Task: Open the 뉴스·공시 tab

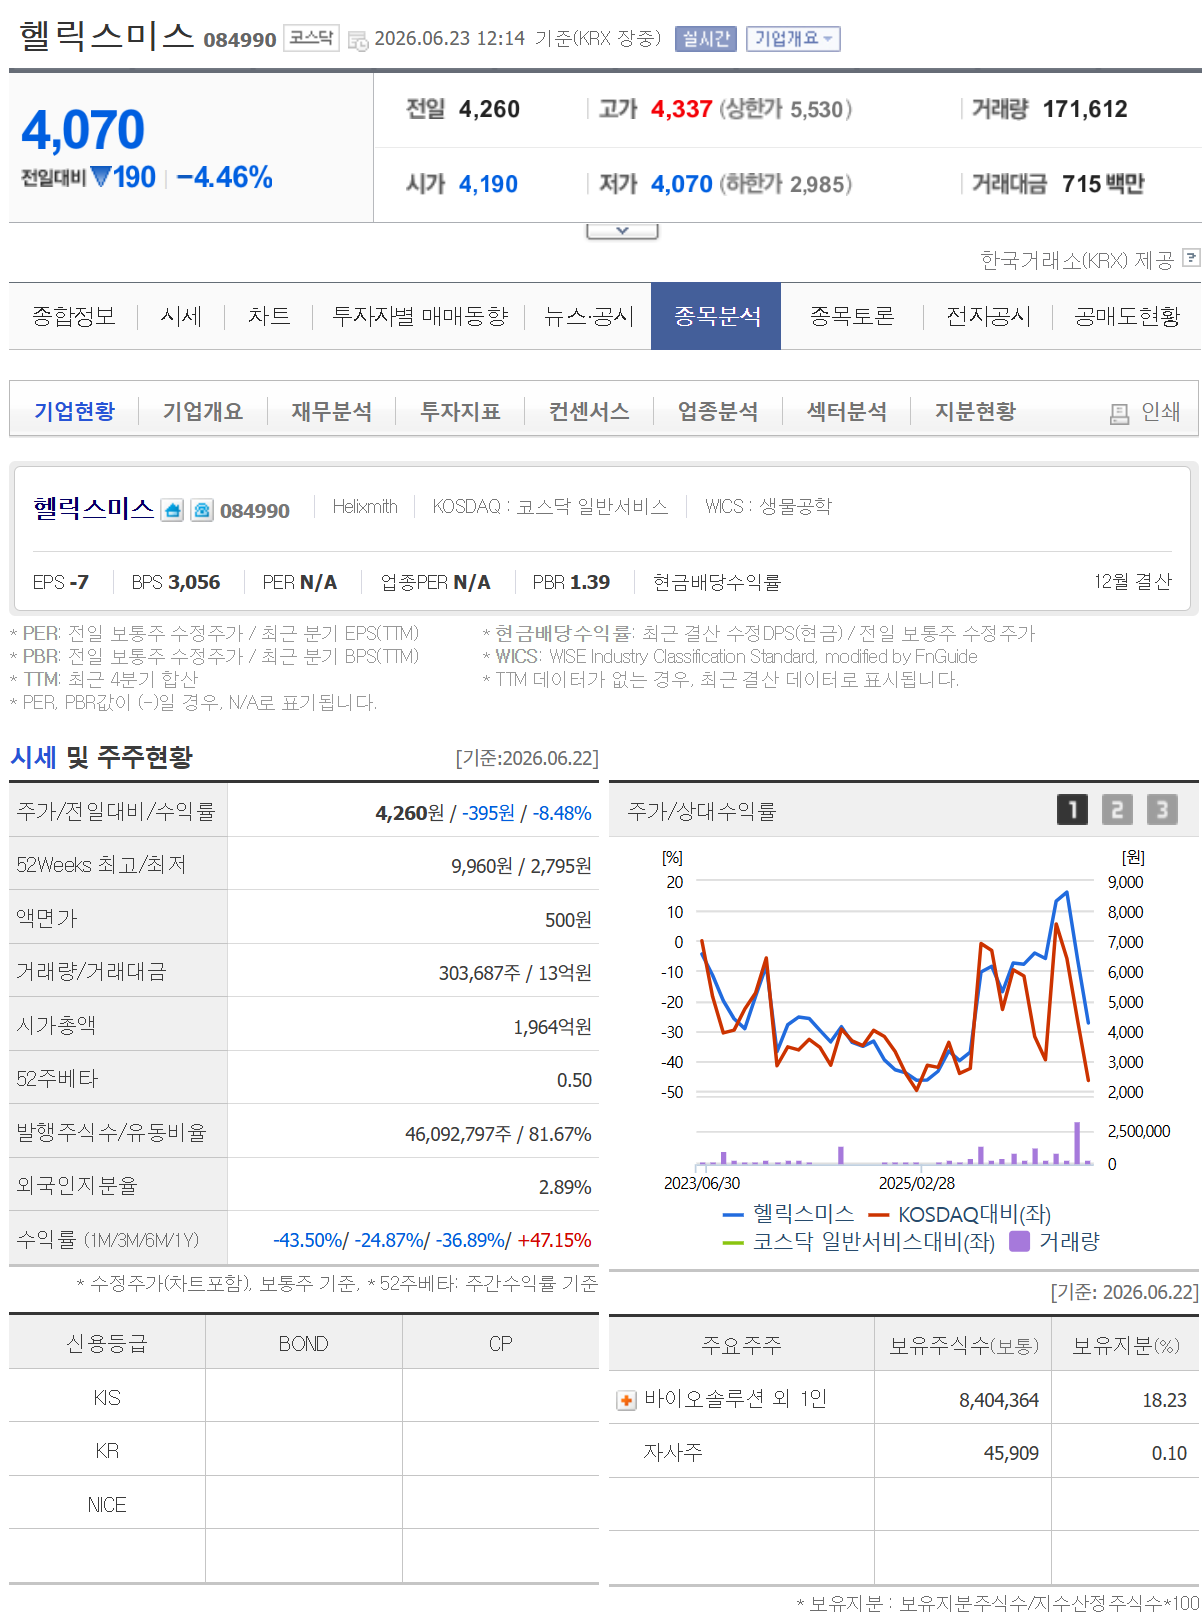Action: coord(589,316)
